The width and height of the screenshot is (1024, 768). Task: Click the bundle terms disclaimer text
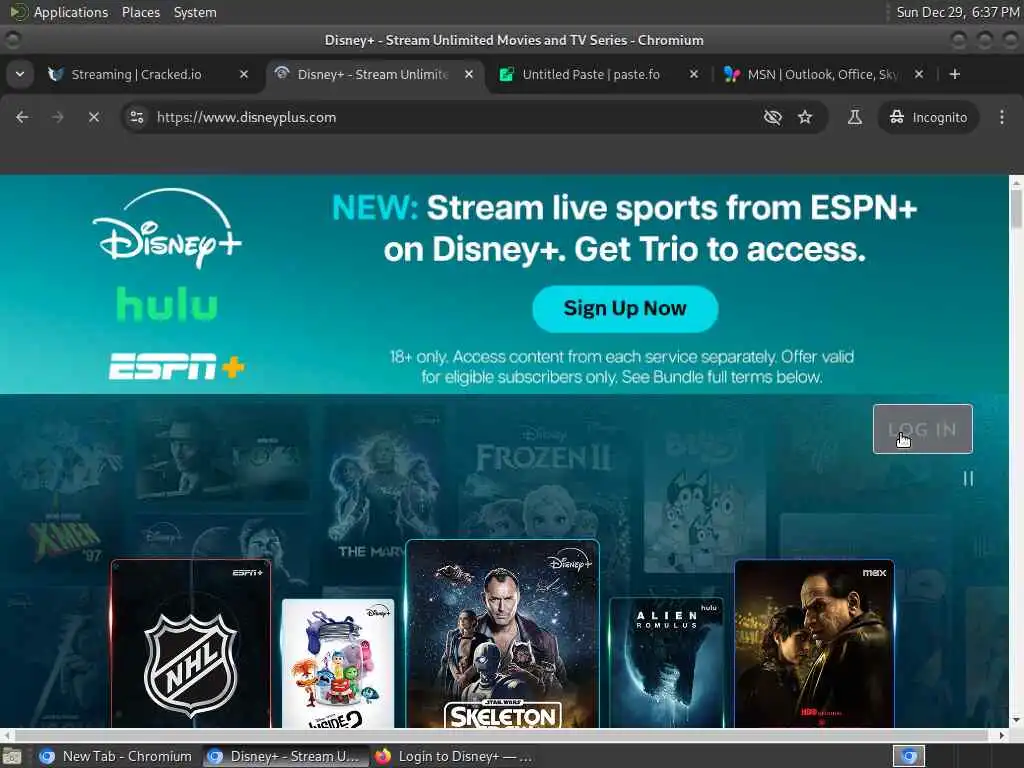click(622, 366)
